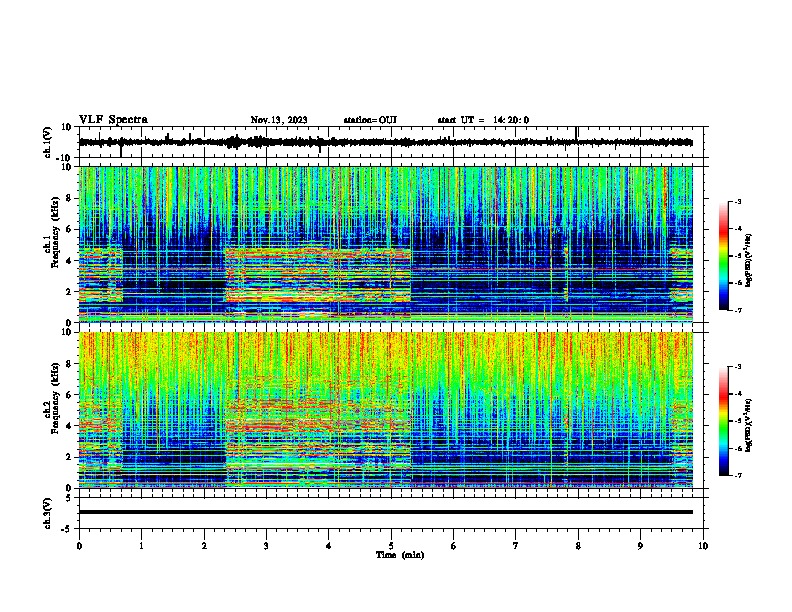The height and width of the screenshot is (612, 792).
Task: Click time axis tick label "9"
Action: tap(640, 546)
